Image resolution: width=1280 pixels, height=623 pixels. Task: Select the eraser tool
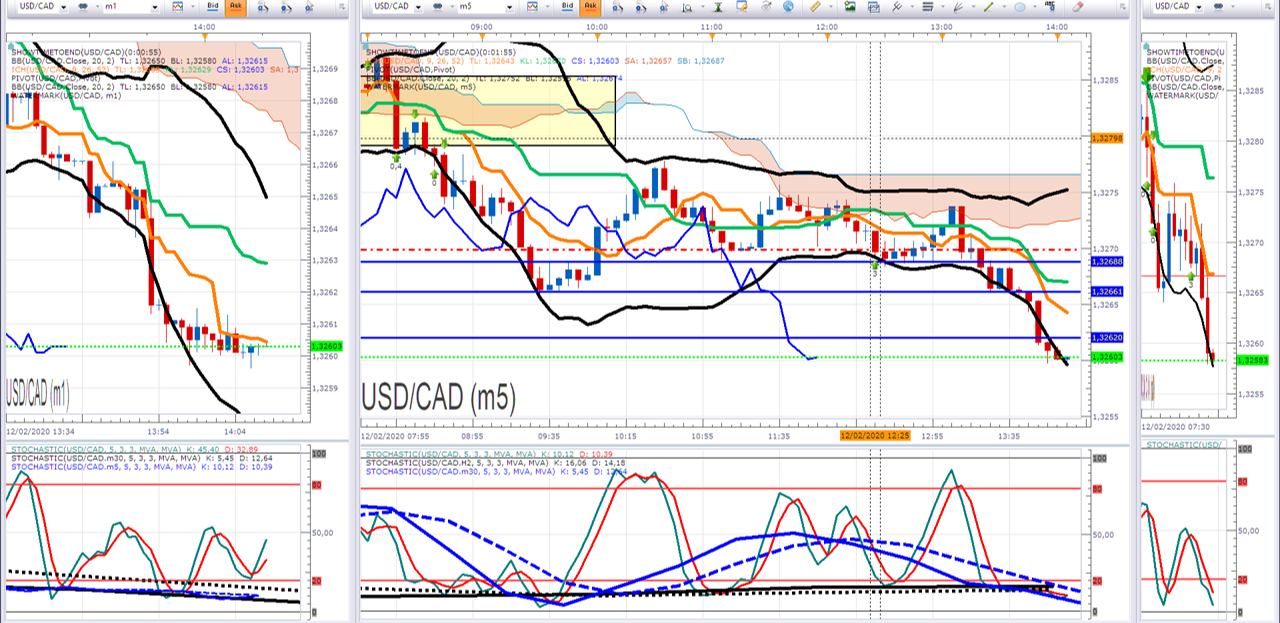[x=1078, y=7]
